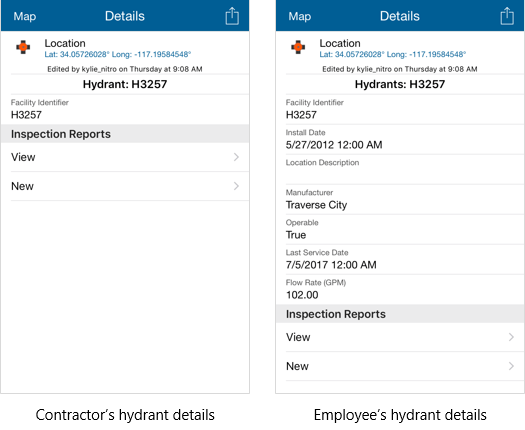
Task: Tap the 'Edited by kylie_nitro' line in Contractor's screen
Action: (x=125, y=69)
